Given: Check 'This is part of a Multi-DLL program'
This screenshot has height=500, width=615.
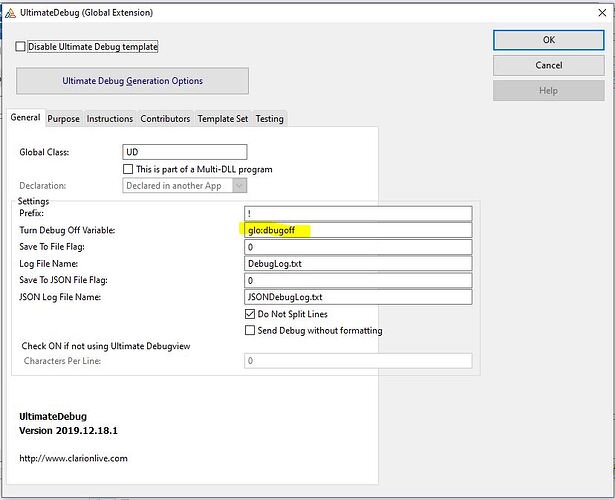Looking at the screenshot, I should [x=128, y=169].
